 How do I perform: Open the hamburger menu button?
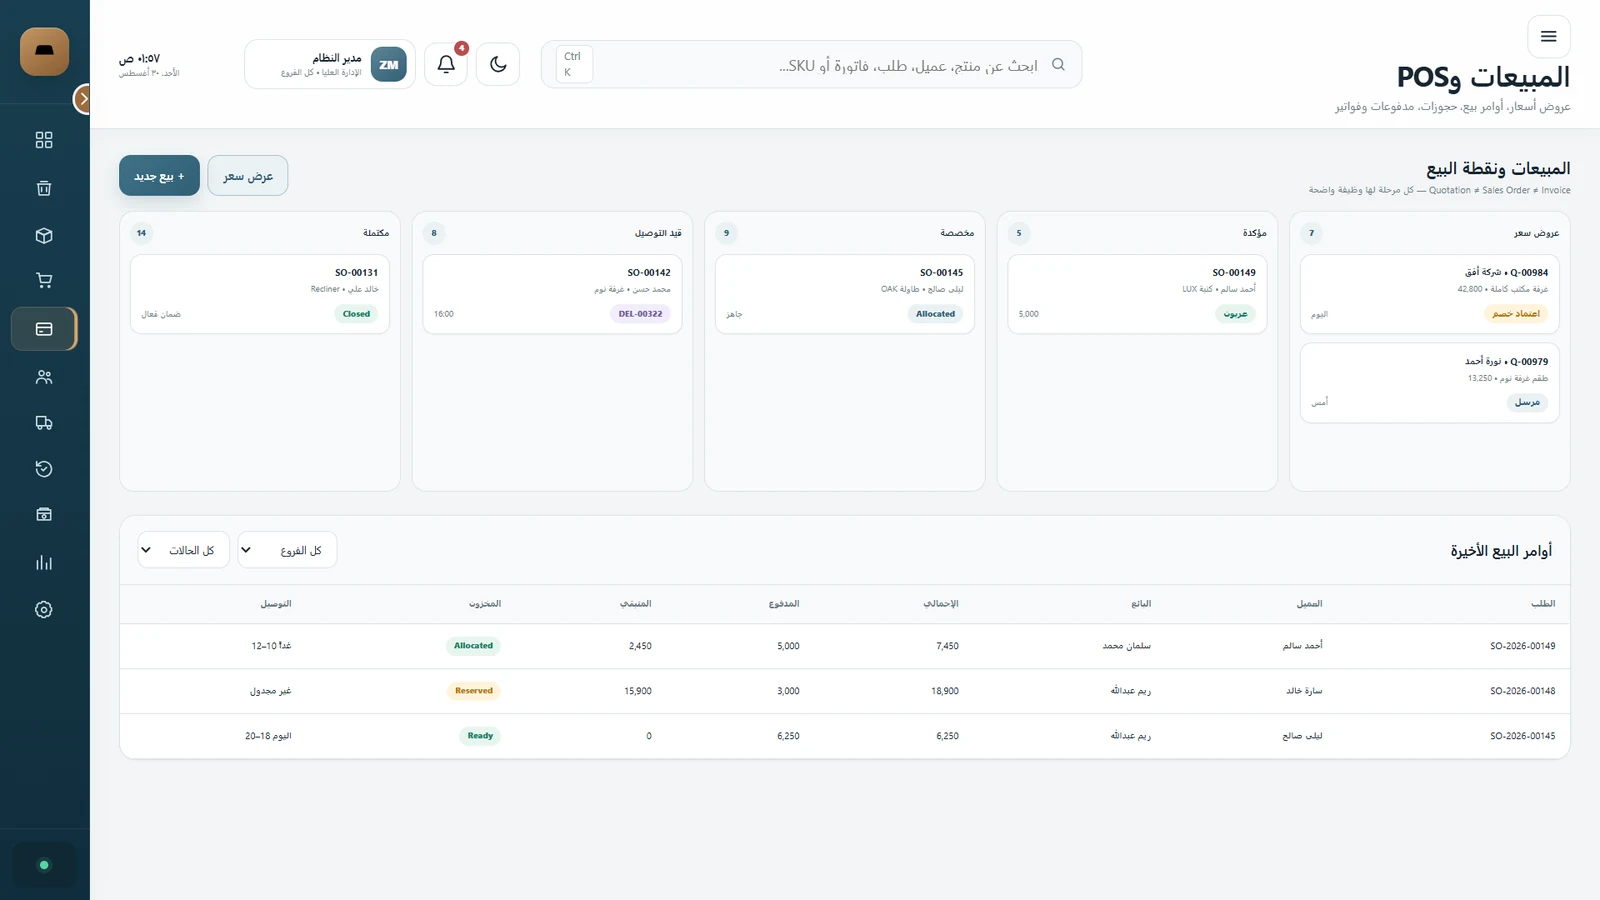[x=1549, y=37]
